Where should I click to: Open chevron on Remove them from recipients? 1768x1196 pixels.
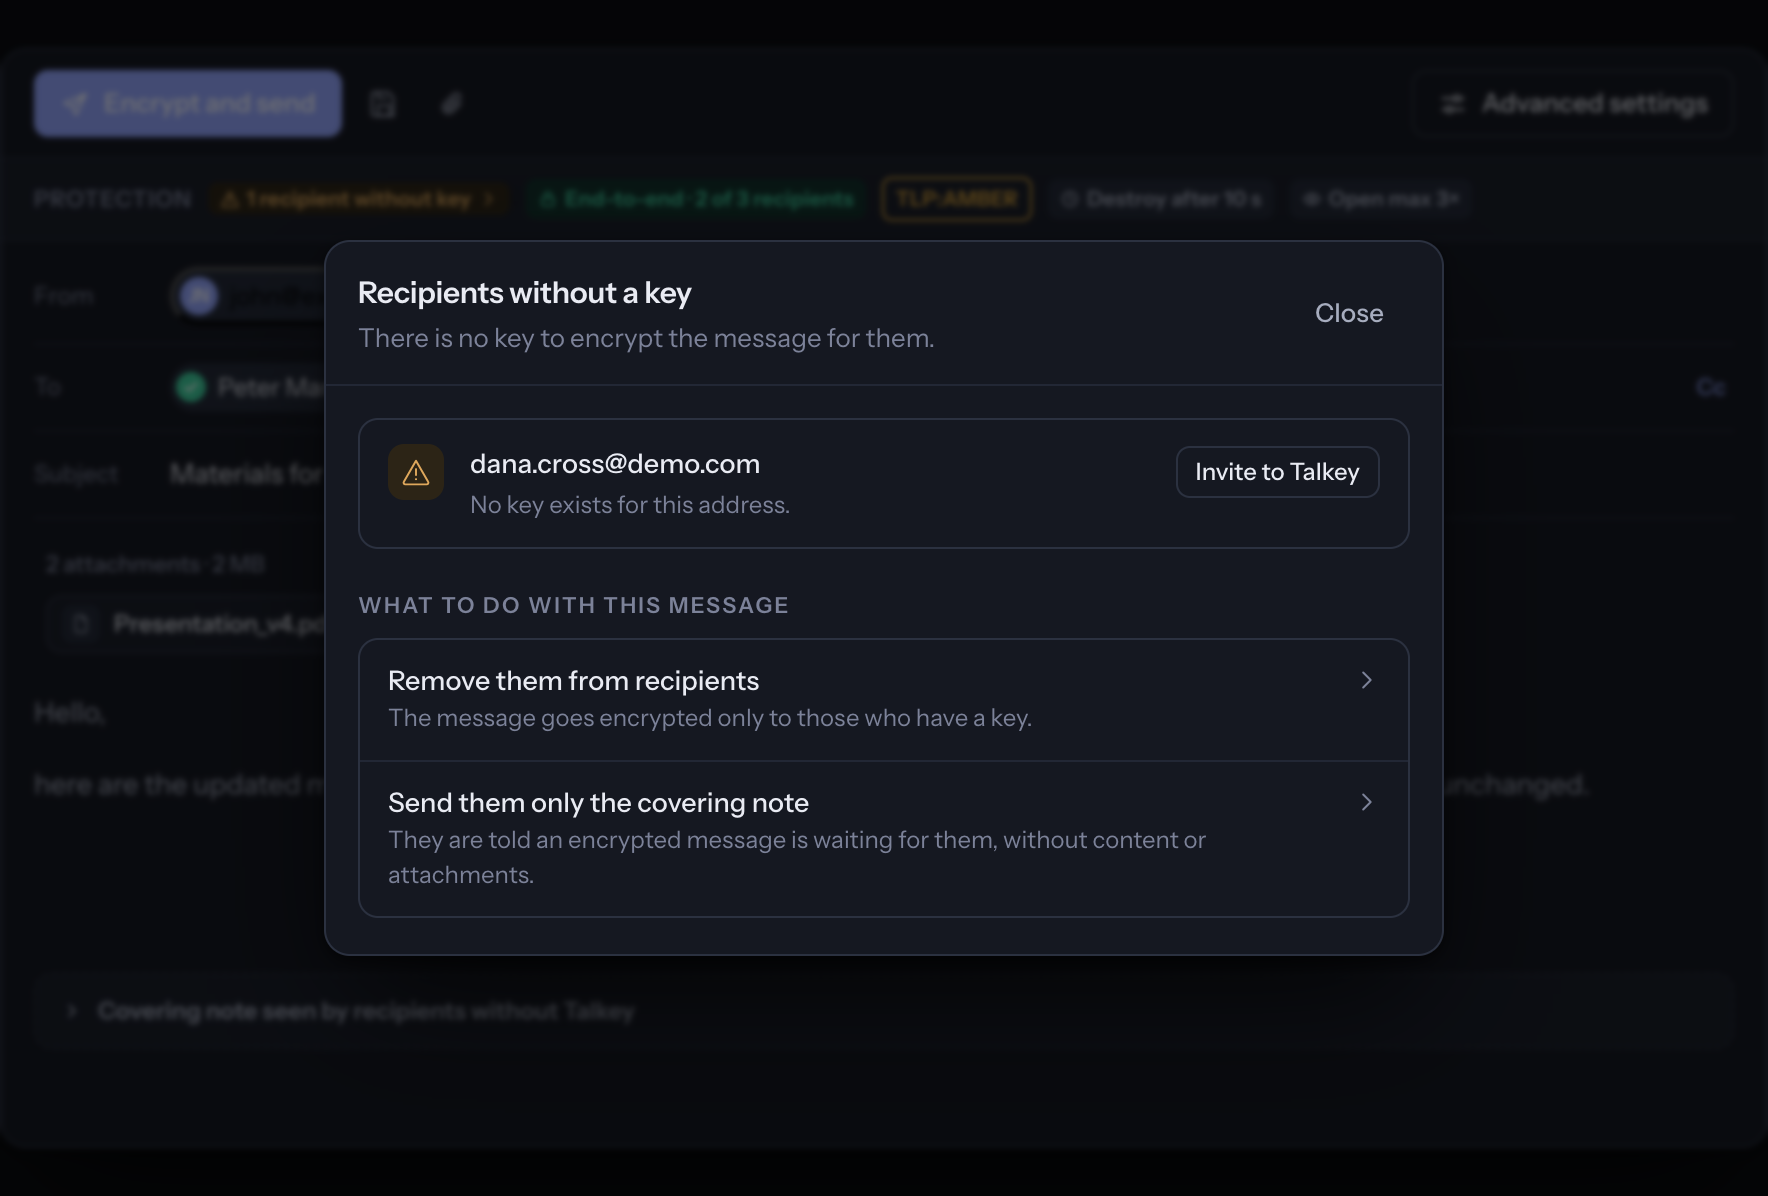coord(1366,680)
